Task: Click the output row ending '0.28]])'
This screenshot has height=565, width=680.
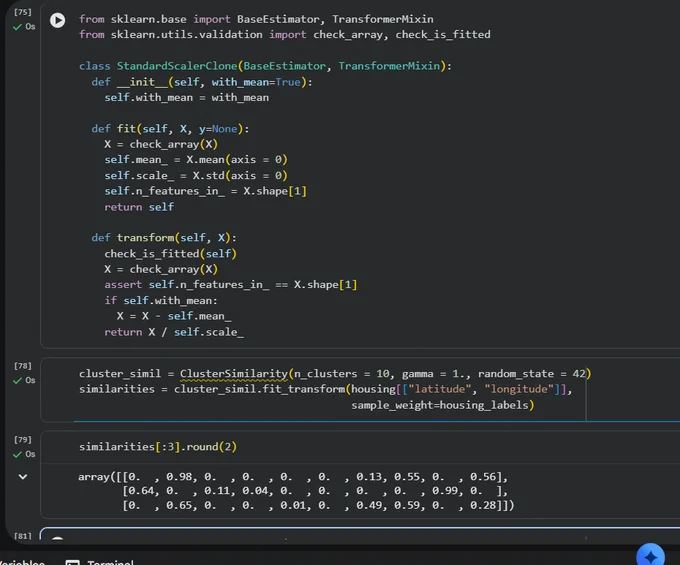Action: pyautogui.click(x=318, y=505)
